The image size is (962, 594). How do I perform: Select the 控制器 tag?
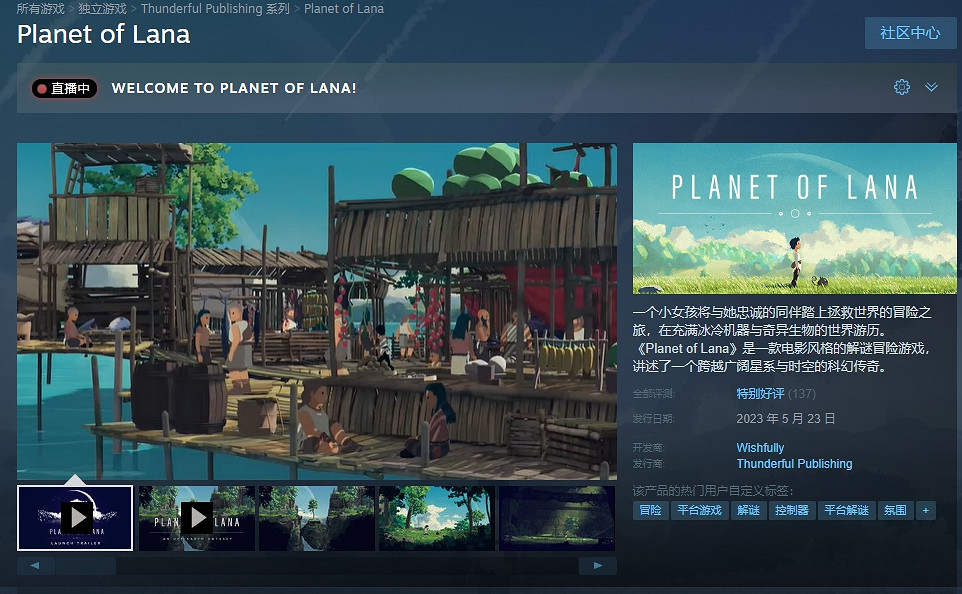coord(791,510)
